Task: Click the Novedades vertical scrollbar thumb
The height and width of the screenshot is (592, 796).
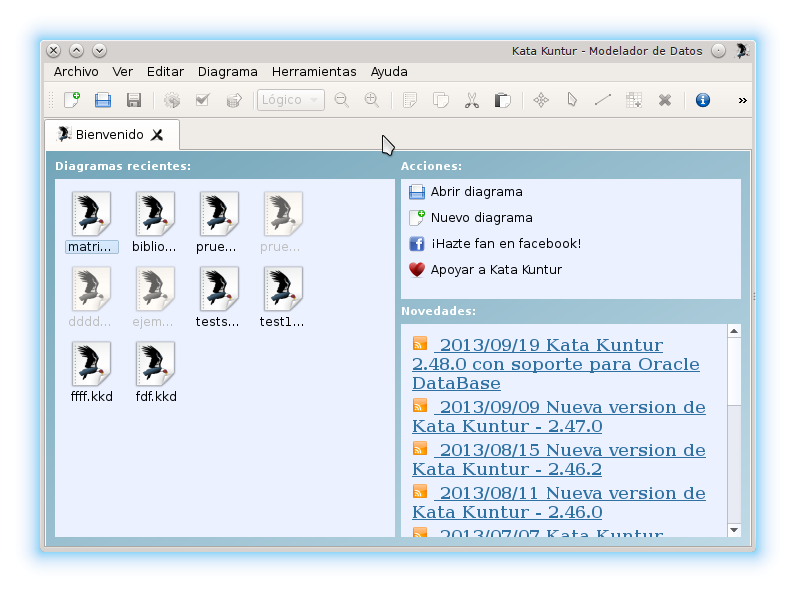Action: [734, 372]
